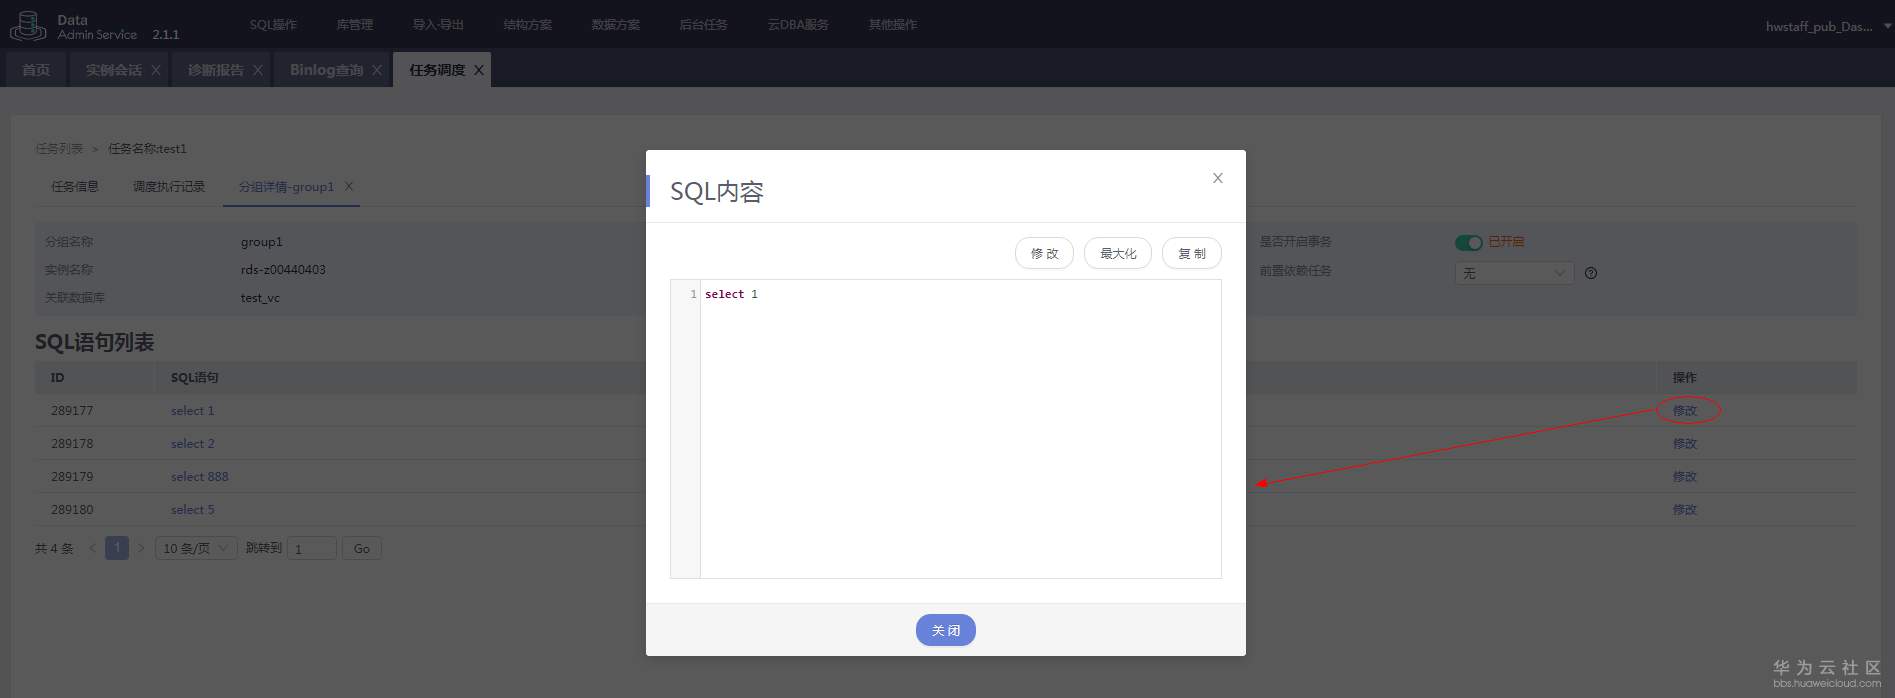The width and height of the screenshot is (1895, 698).
Task: Click the 关闭 button in dialog
Action: click(x=946, y=630)
